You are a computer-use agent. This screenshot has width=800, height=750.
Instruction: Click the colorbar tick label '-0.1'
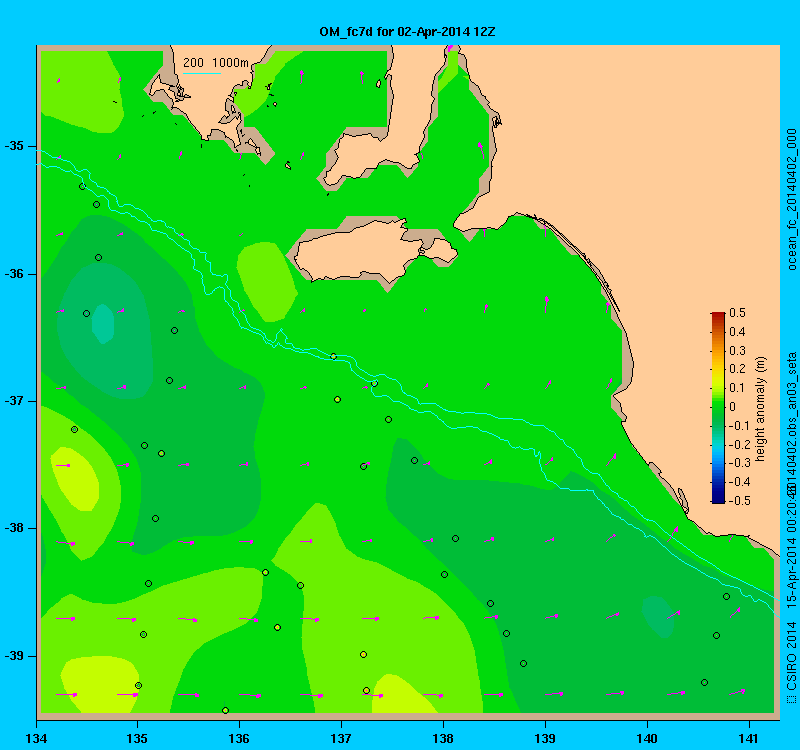click(x=739, y=426)
